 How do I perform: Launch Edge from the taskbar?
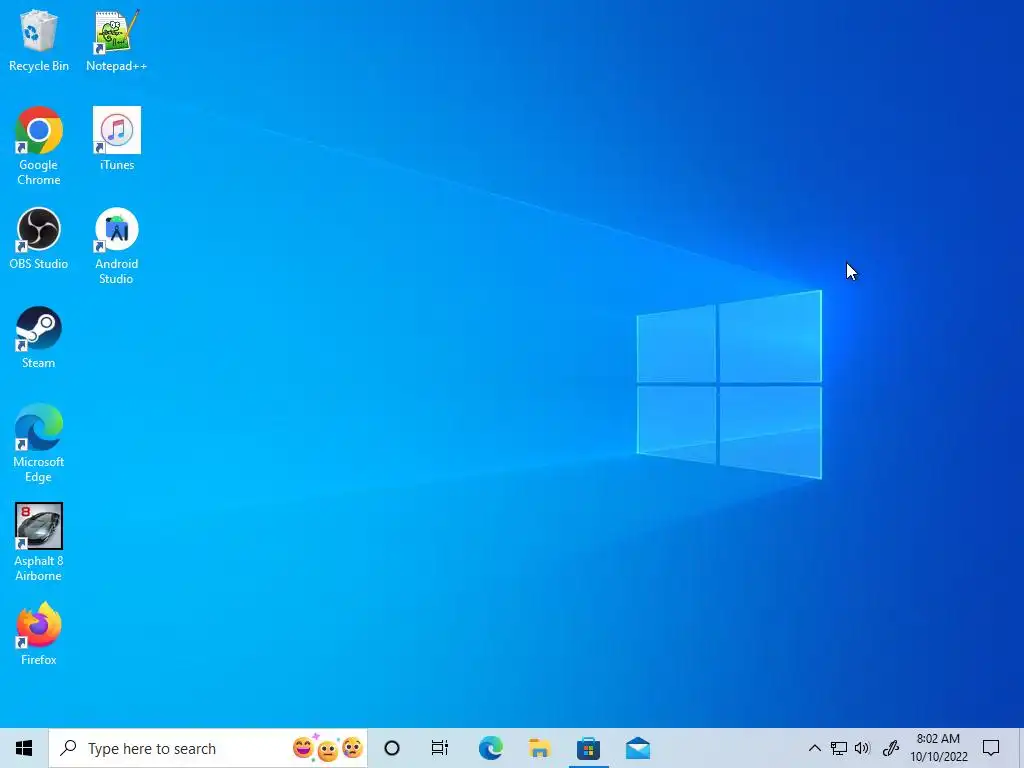click(x=490, y=748)
